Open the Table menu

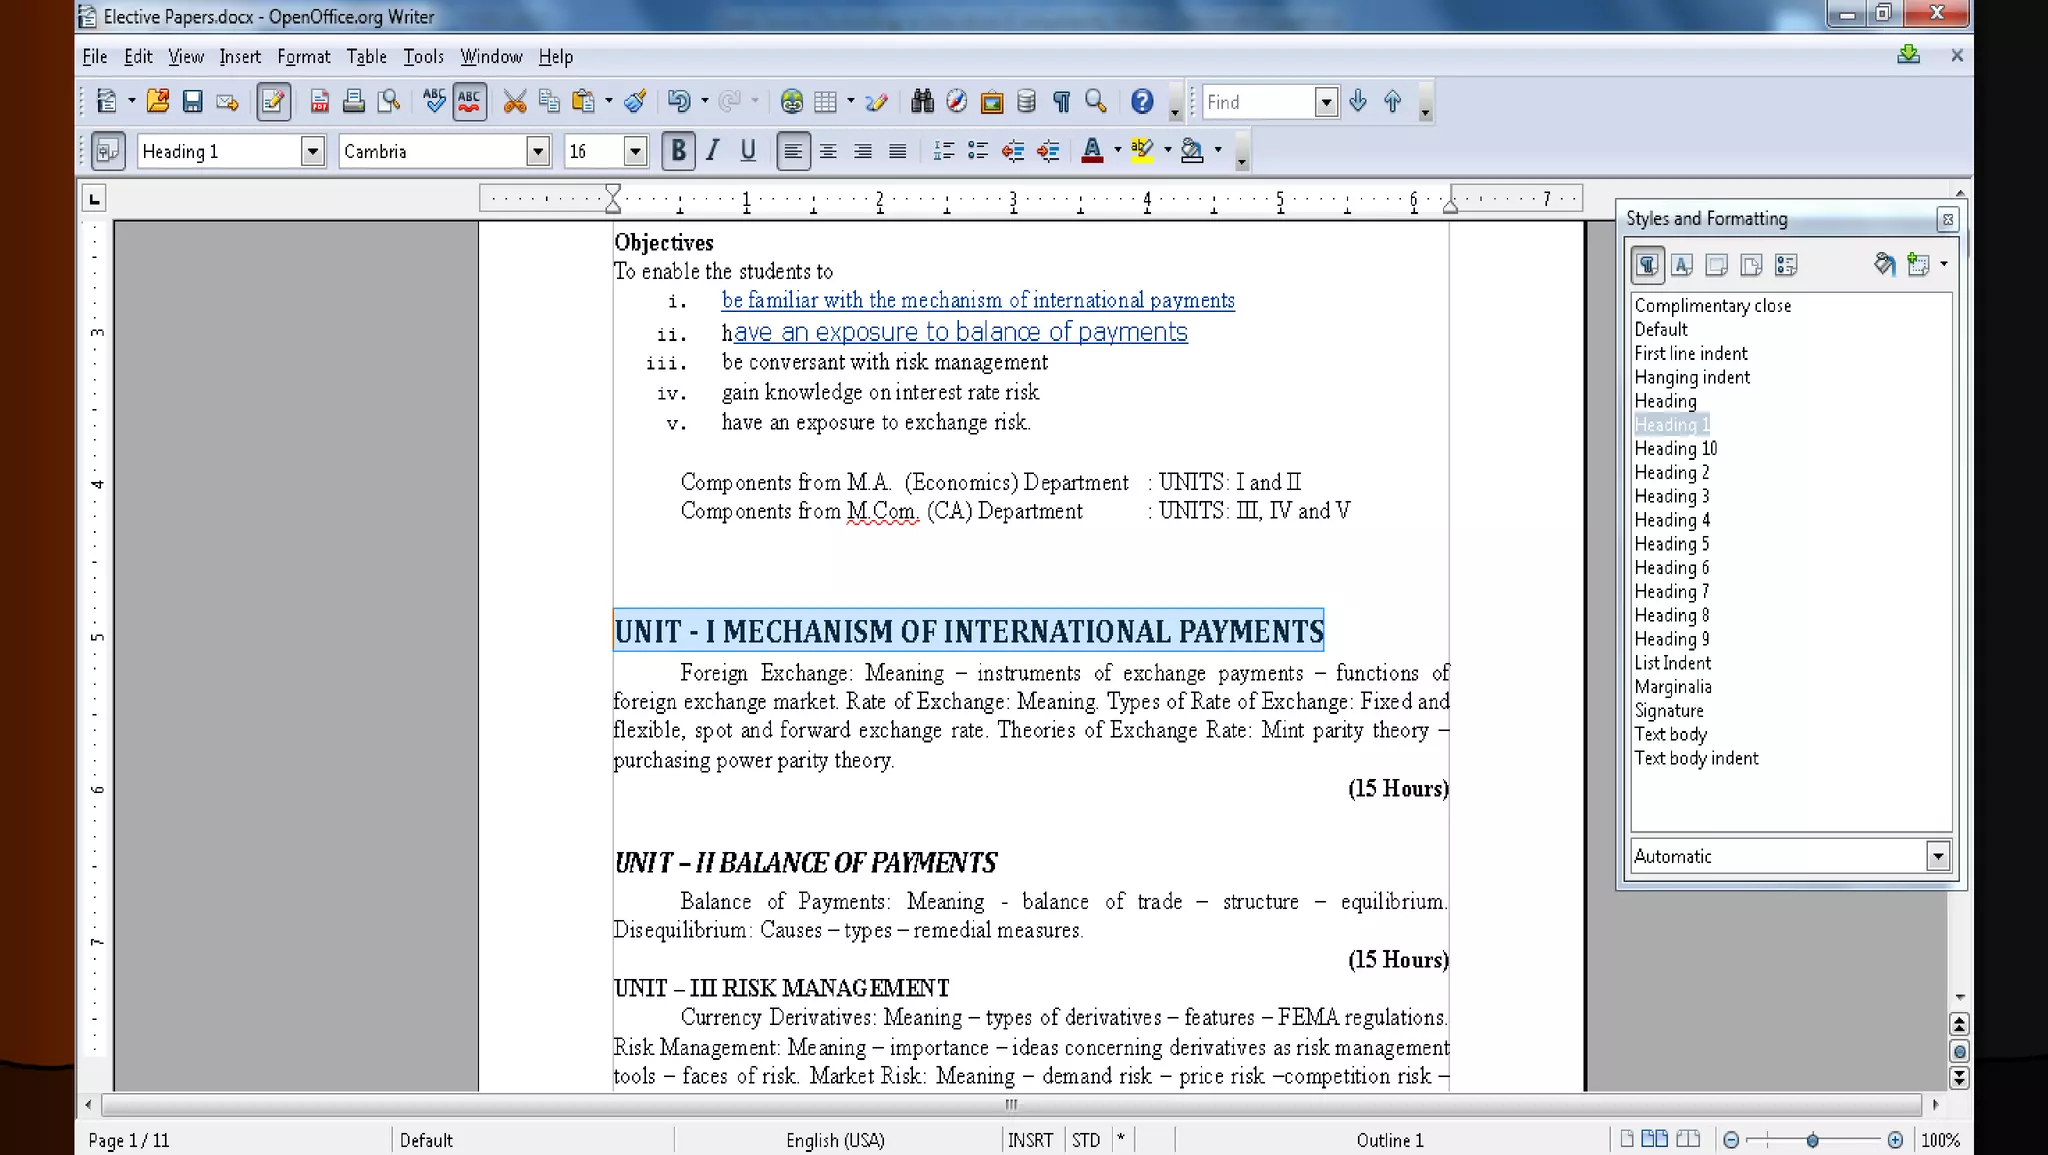[x=366, y=57]
